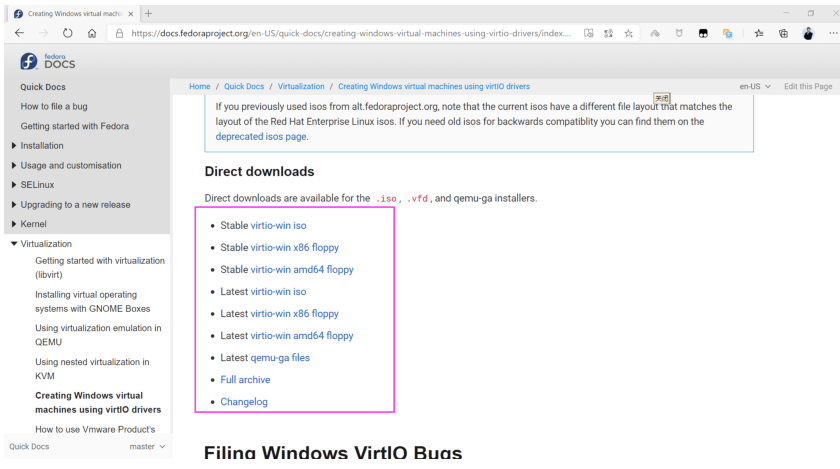Go to Virtualization breadcrumb link
Image resolution: width=840 pixels, height=469 pixels.
click(x=301, y=86)
